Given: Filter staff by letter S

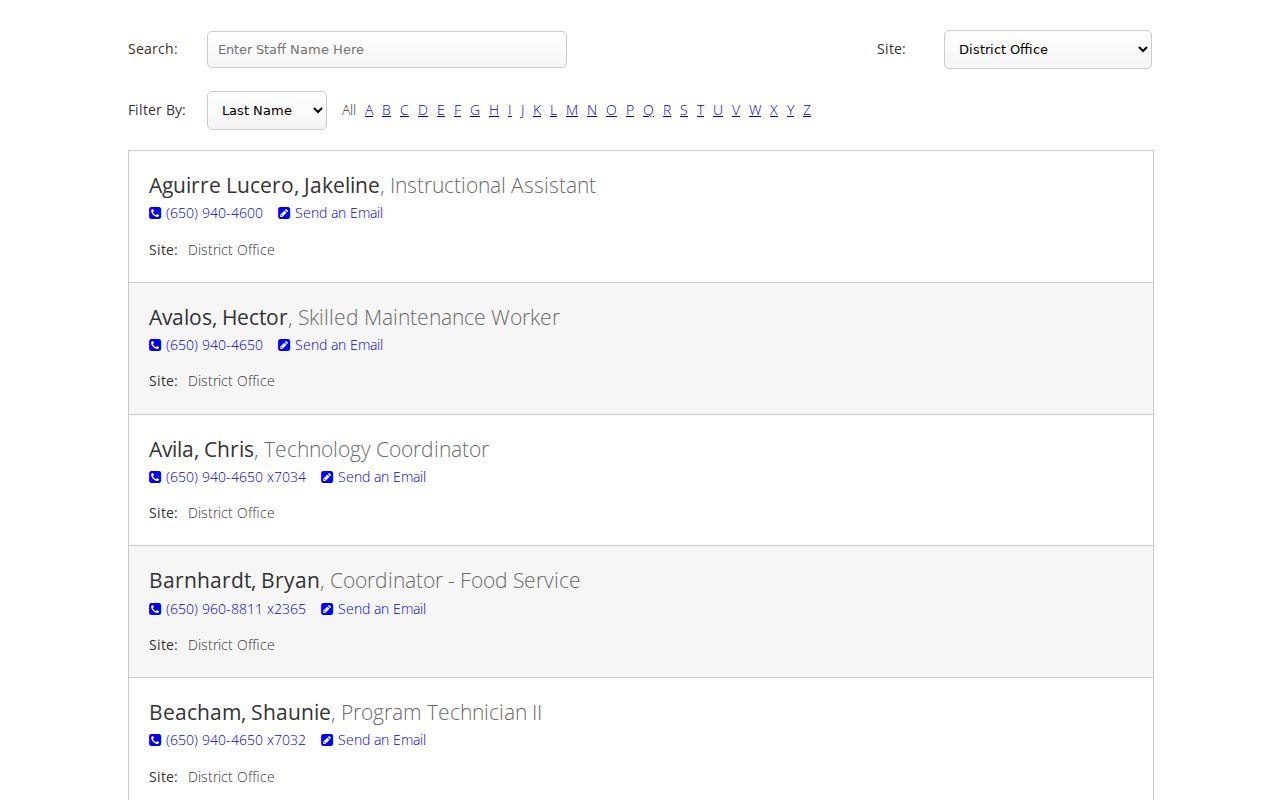Looking at the screenshot, I should [684, 110].
